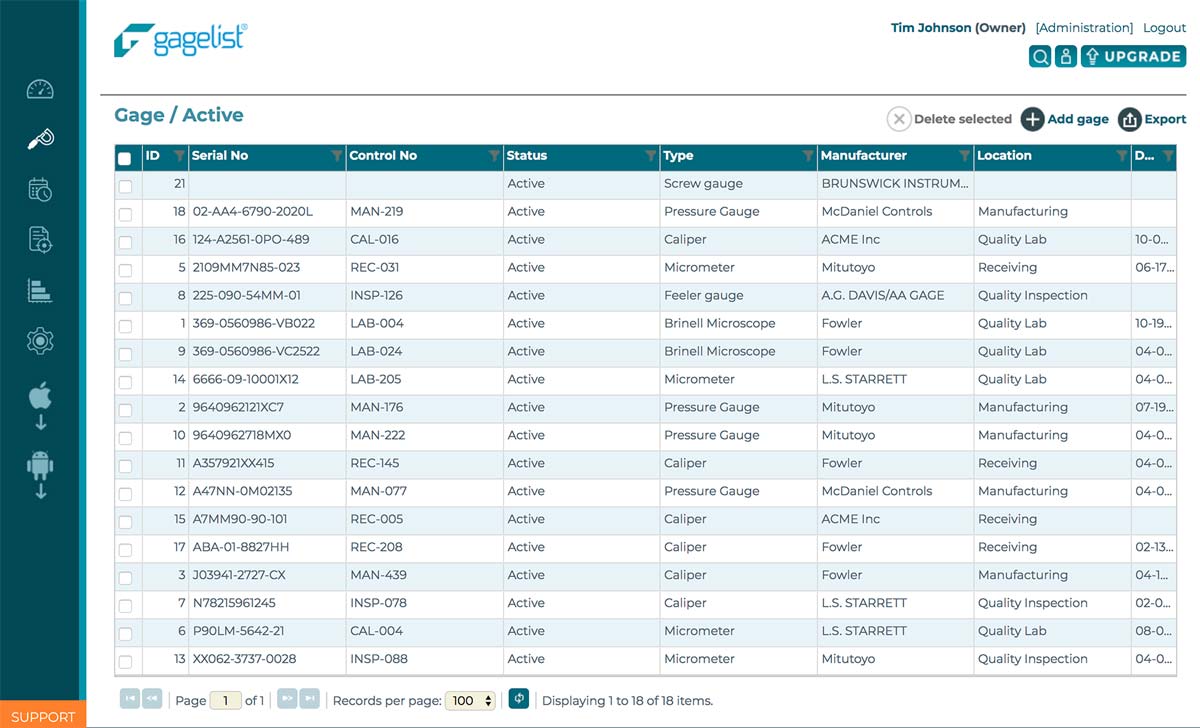Sort by the Manufacturer column header
This screenshot has width=1200, height=728.
point(864,156)
